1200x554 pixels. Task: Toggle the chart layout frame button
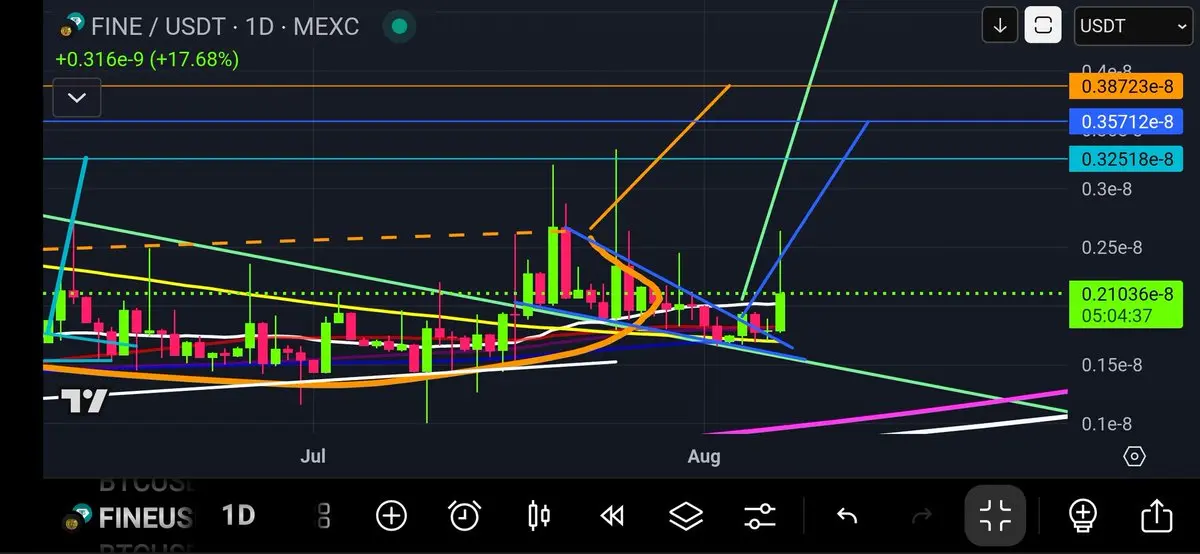coord(1043,26)
